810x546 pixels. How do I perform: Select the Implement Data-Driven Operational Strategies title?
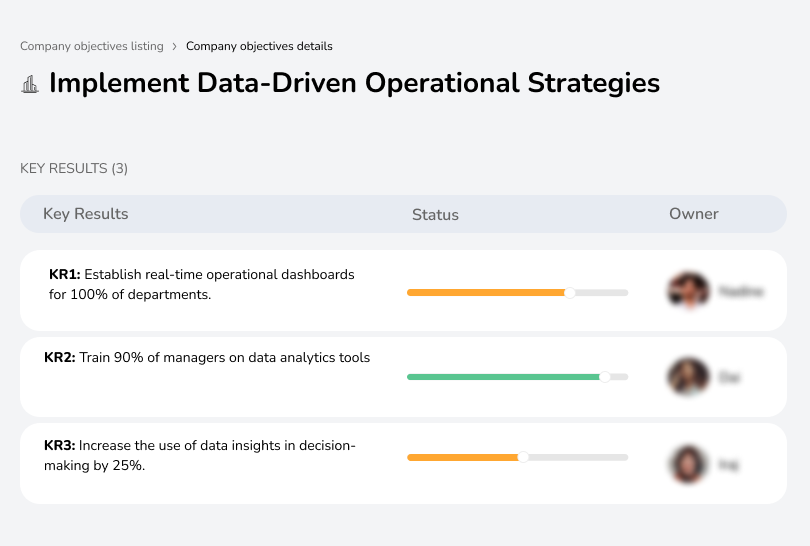(x=354, y=83)
